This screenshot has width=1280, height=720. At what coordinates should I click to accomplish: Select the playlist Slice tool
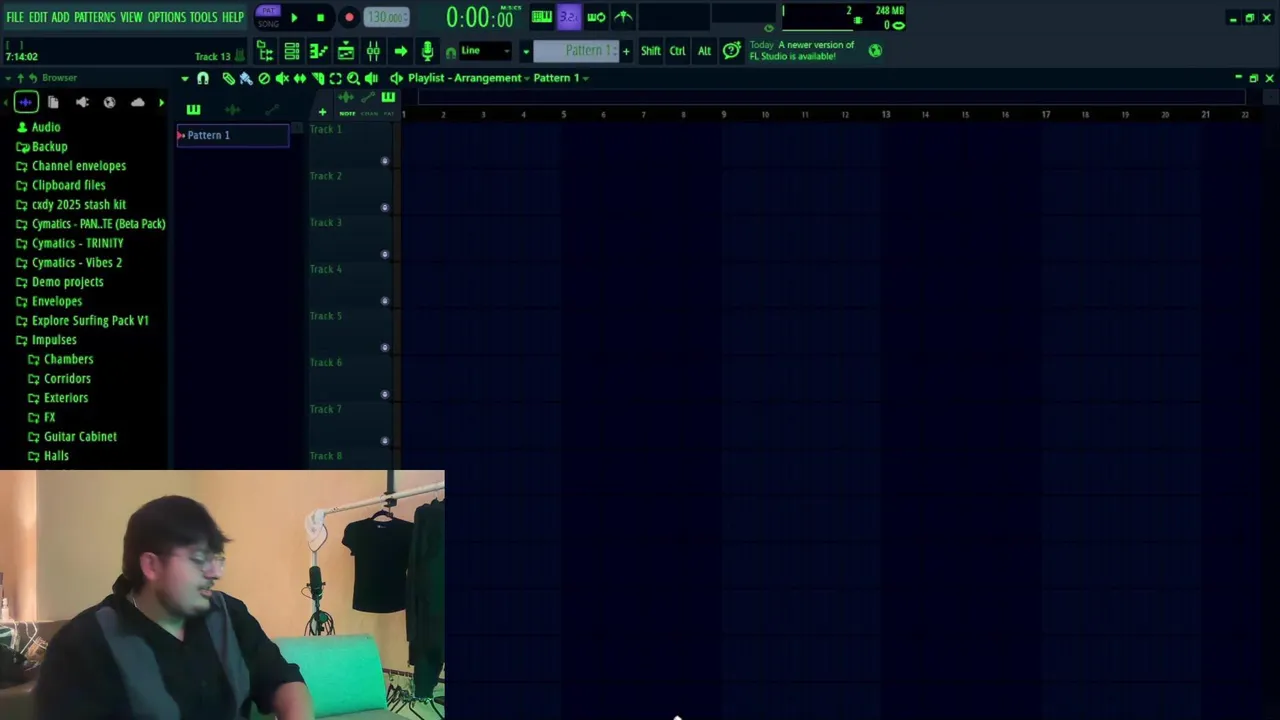pyautogui.click(x=317, y=78)
